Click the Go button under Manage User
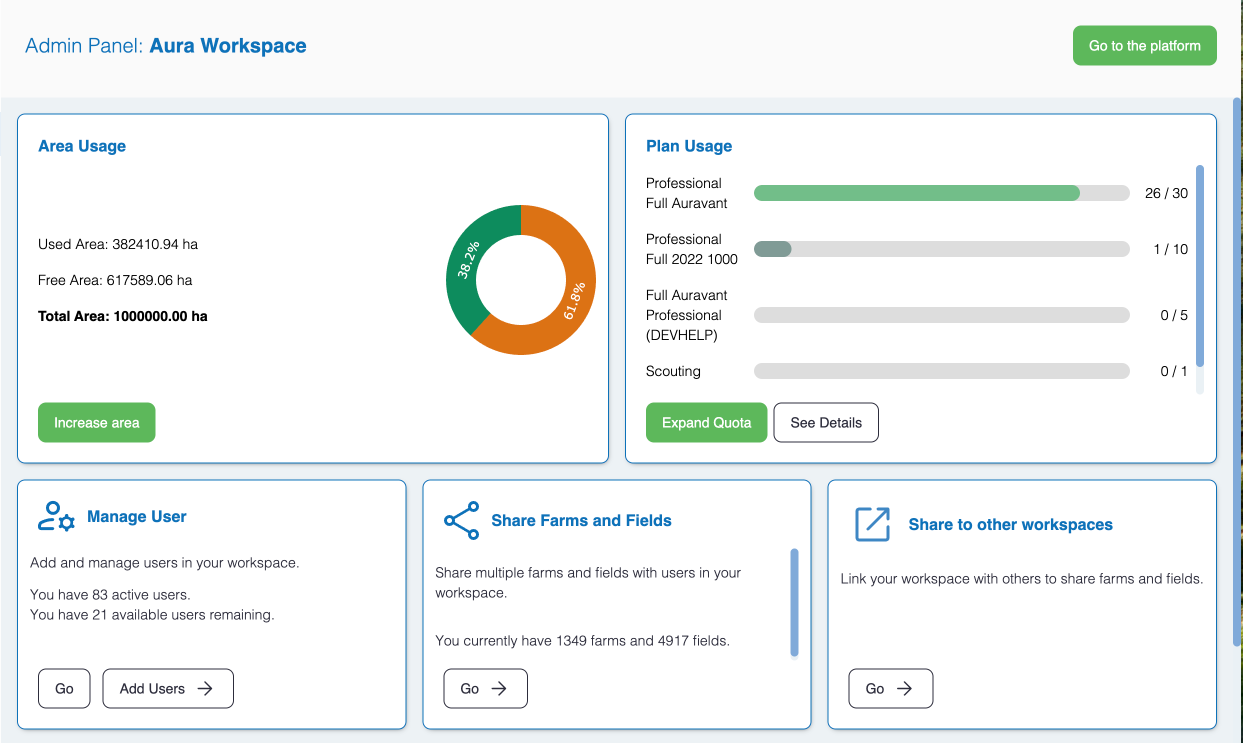The image size is (1243, 743). 64,688
